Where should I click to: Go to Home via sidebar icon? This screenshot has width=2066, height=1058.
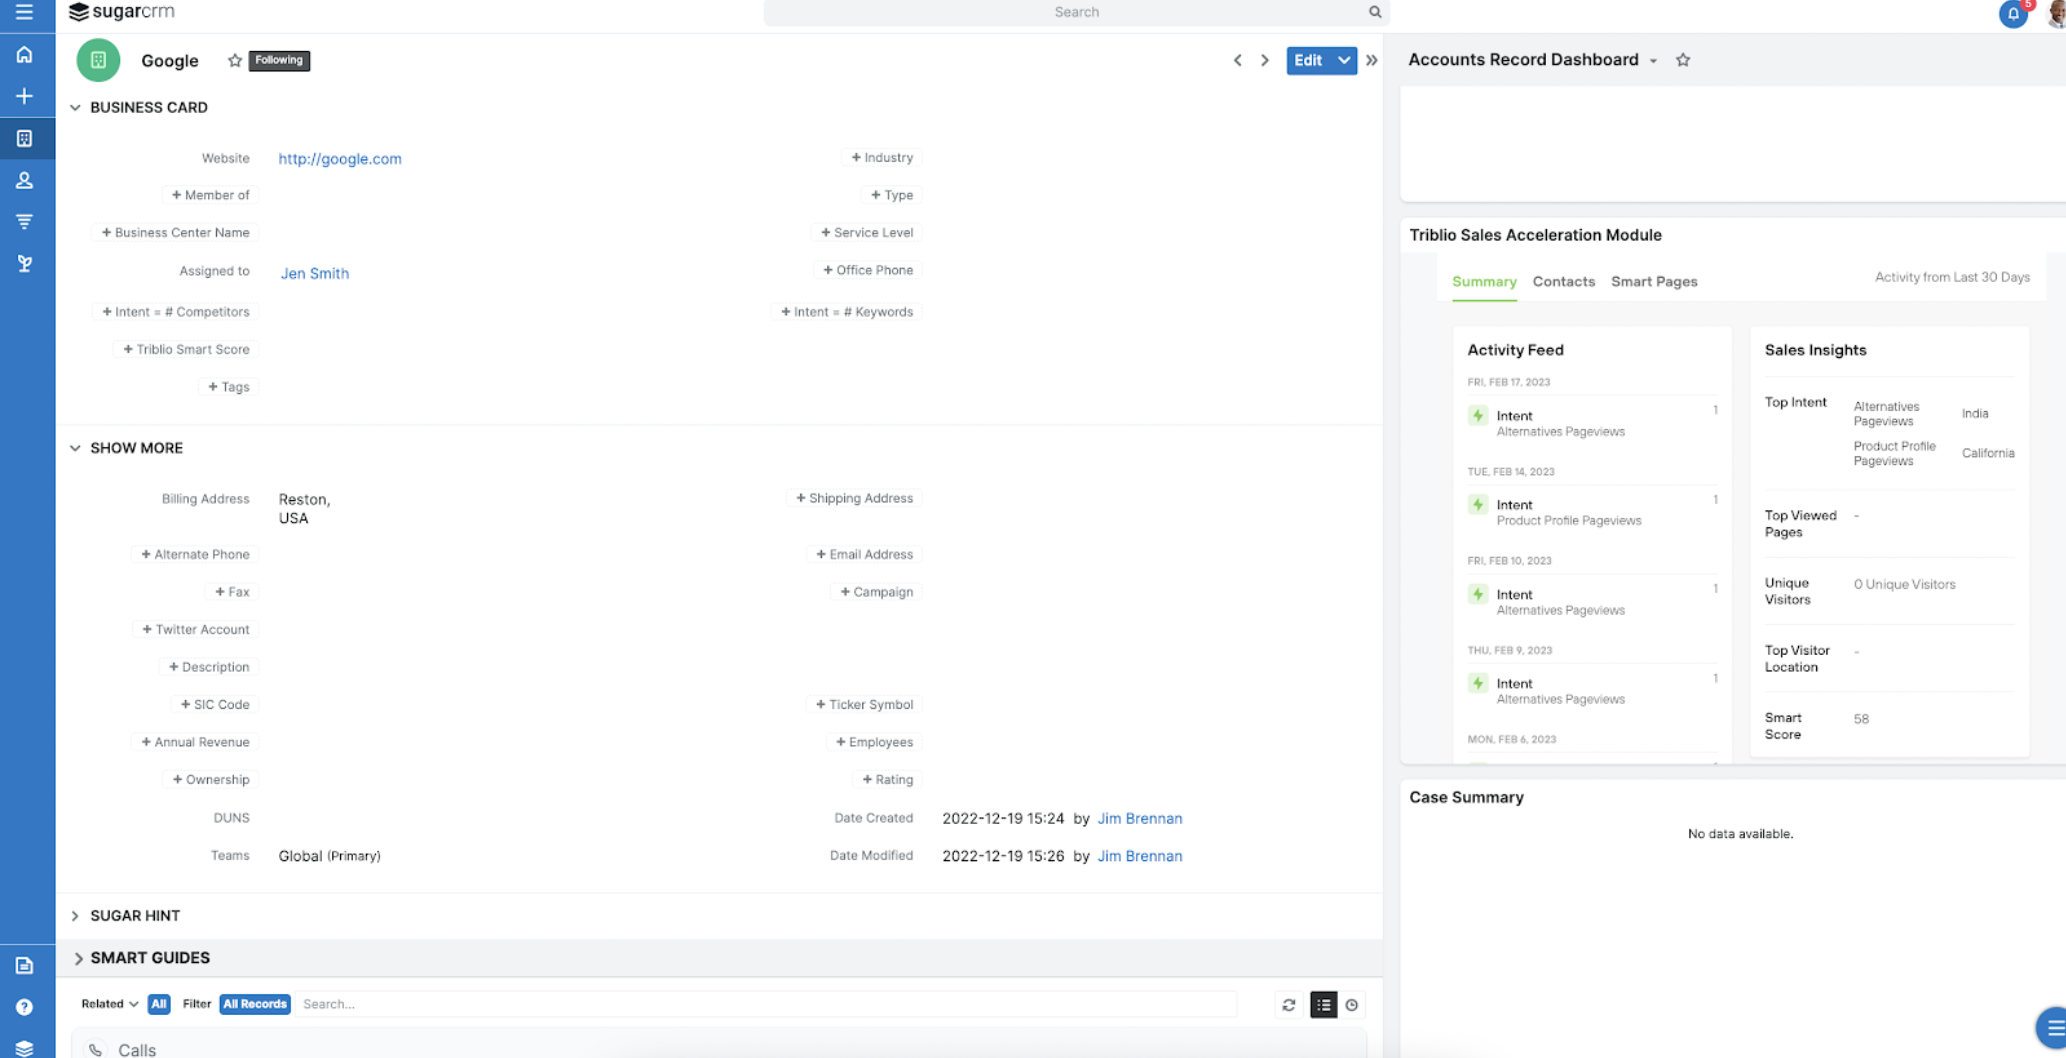[x=24, y=55]
